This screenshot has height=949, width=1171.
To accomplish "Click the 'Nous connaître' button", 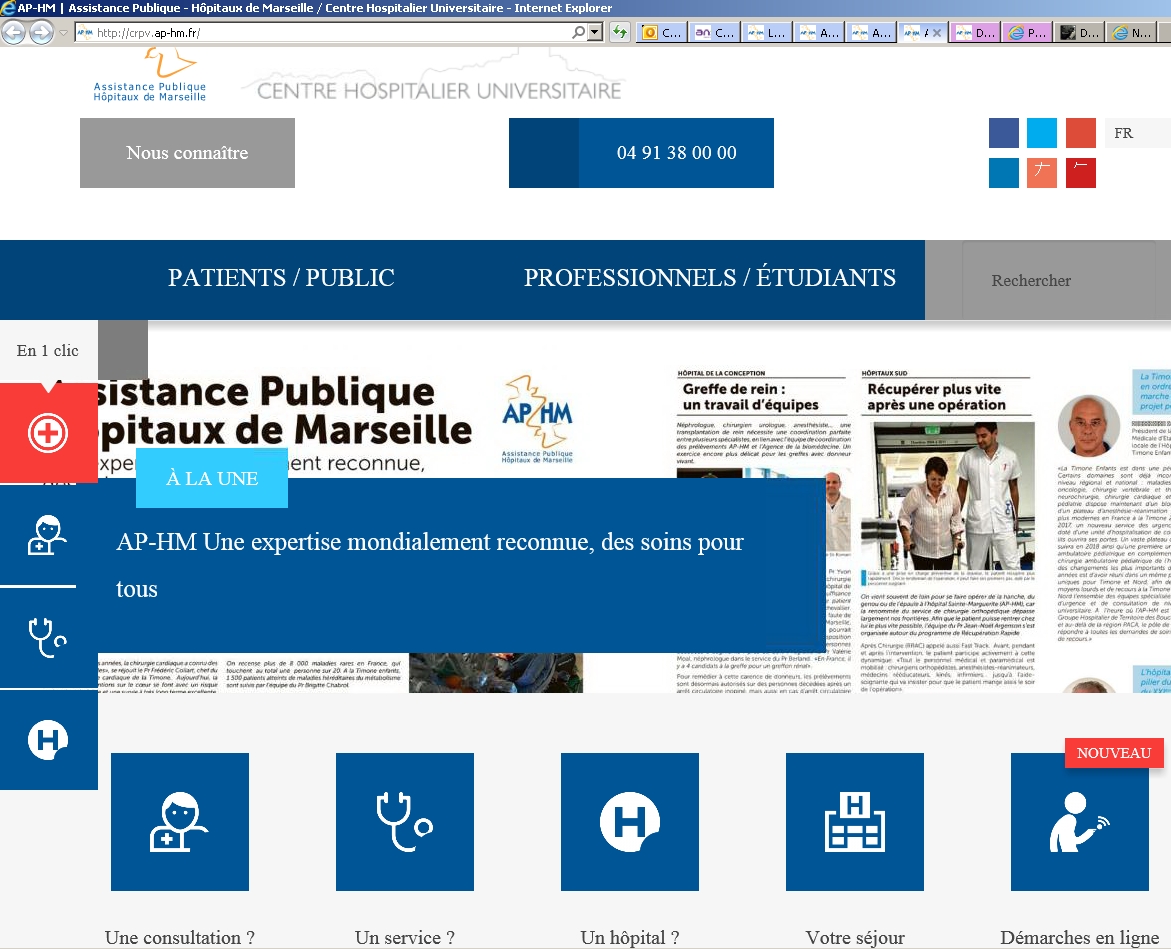I will pos(187,153).
